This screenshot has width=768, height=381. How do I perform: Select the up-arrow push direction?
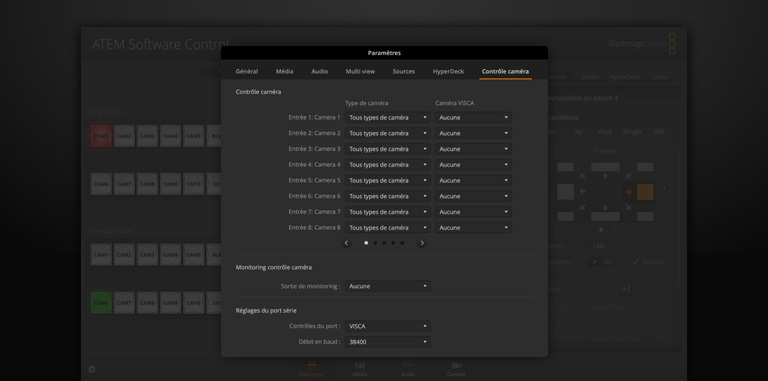point(605,176)
